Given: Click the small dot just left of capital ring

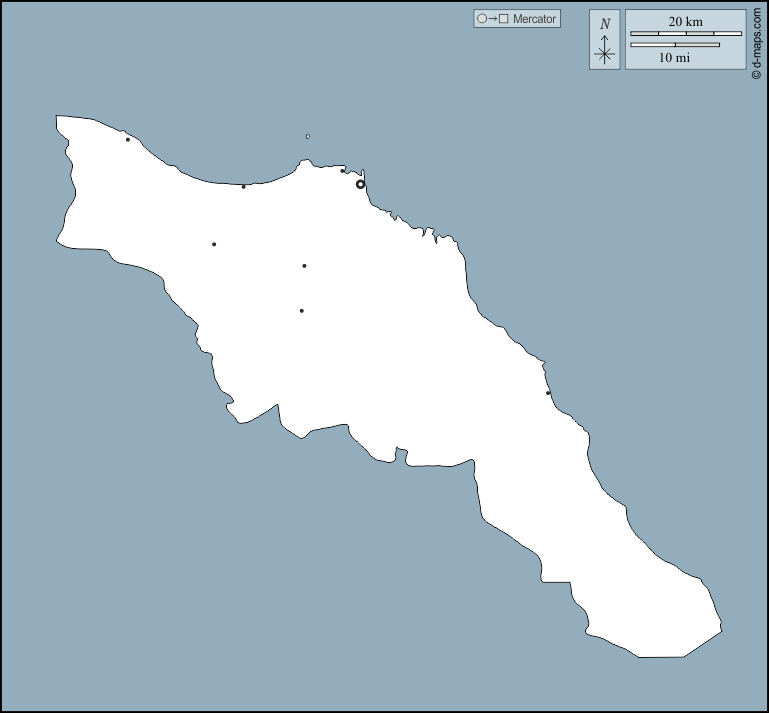Looking at the screenshot, I should coord(342,171).
